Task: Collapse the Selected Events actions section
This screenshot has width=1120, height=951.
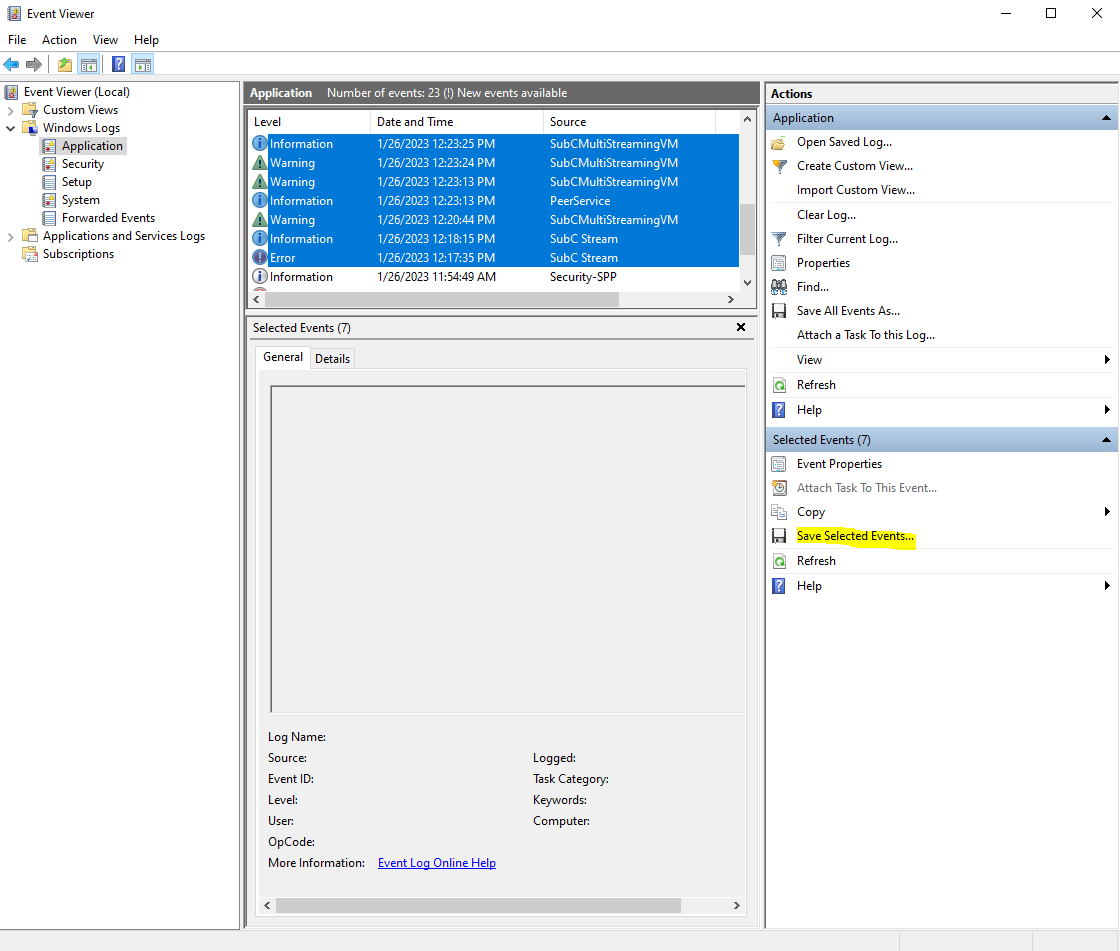Action: point(1106,440)
